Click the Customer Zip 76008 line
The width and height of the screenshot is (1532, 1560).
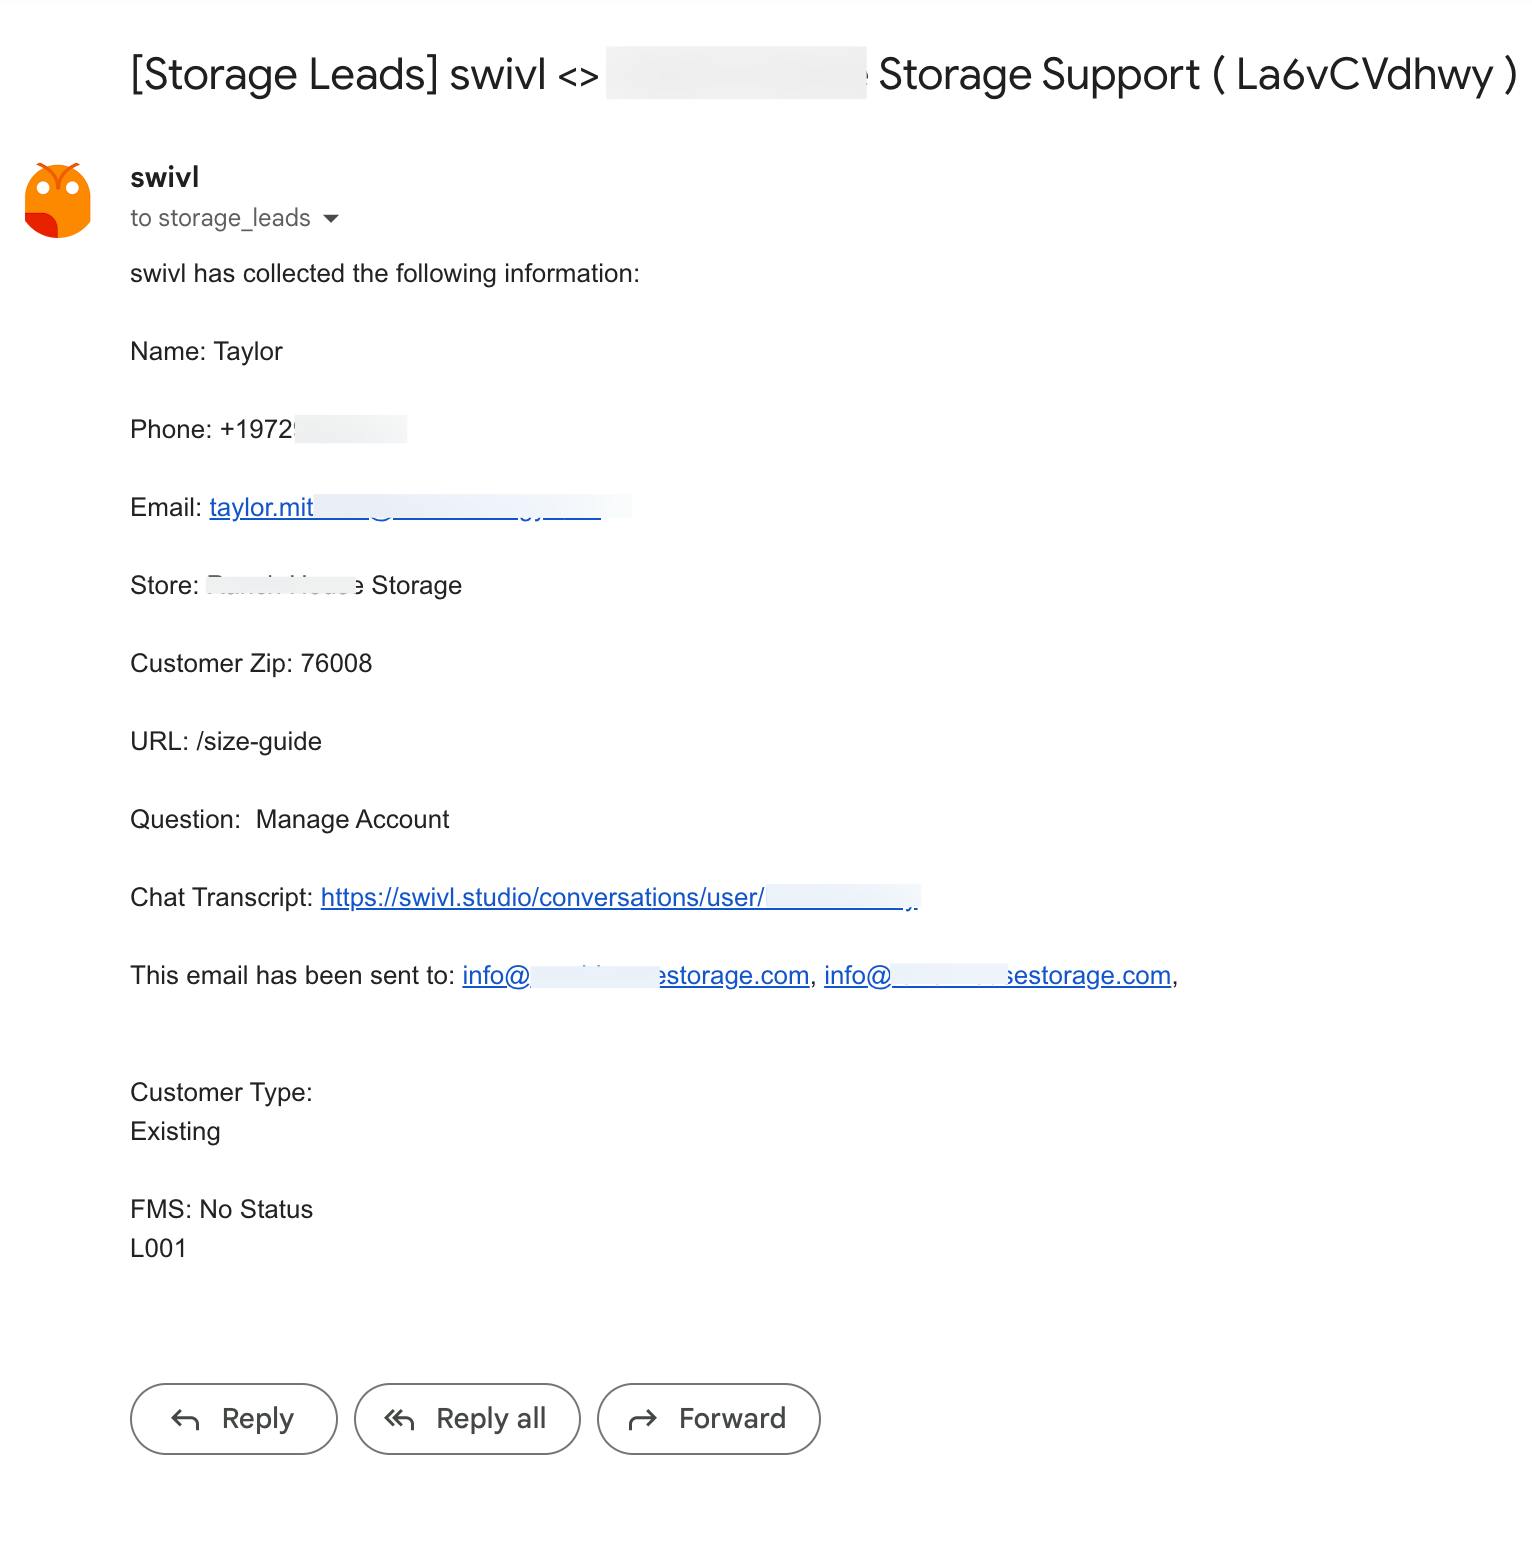pyautogui.click(x=251, y=664)
